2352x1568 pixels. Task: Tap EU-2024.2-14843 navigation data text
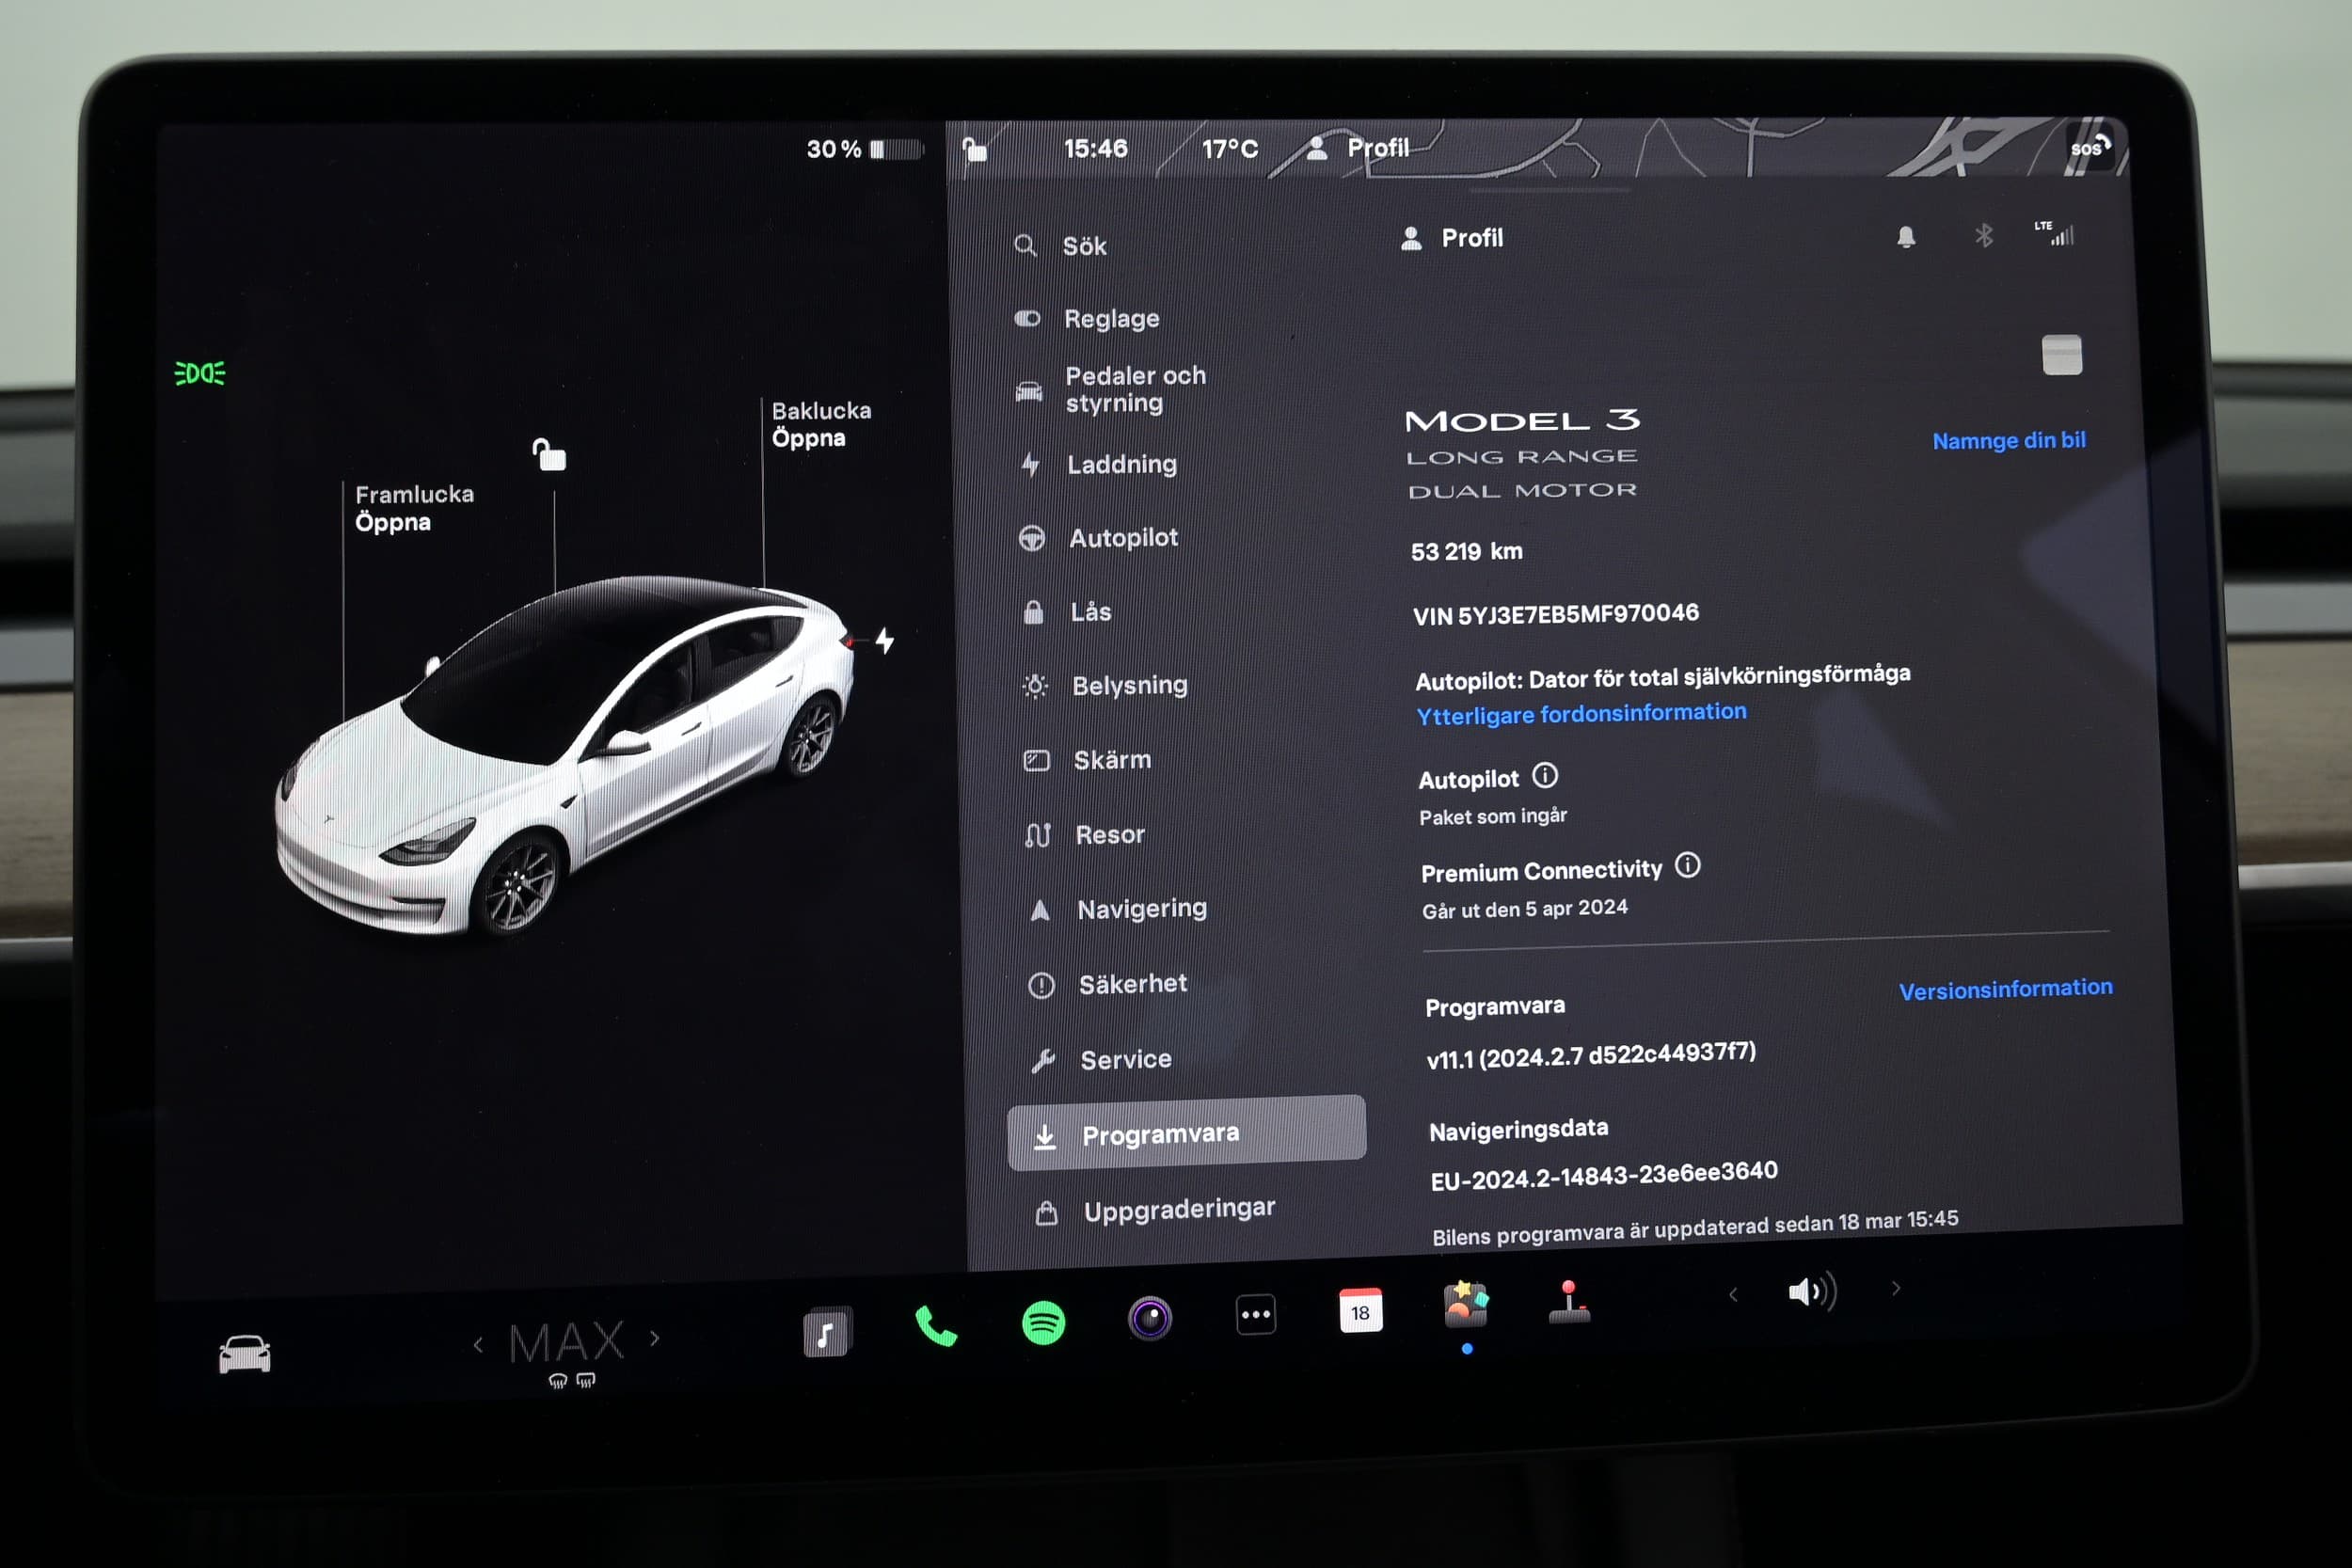[x=1604, y=1176]
